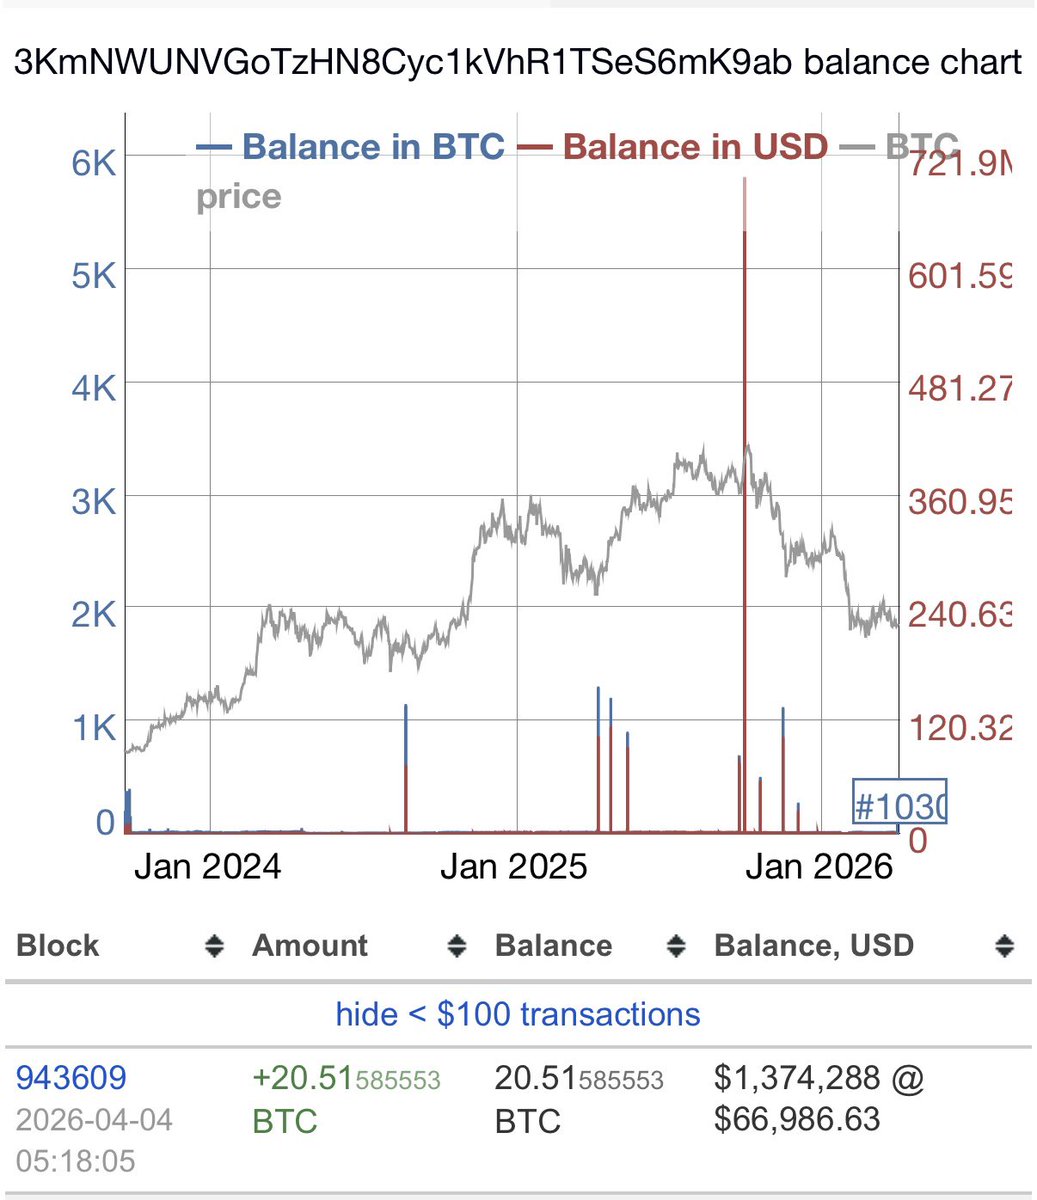The image size is (1037, 1200).
Task: Click sort arrows beside Balance, USD header
Action: coord(1004,946)
